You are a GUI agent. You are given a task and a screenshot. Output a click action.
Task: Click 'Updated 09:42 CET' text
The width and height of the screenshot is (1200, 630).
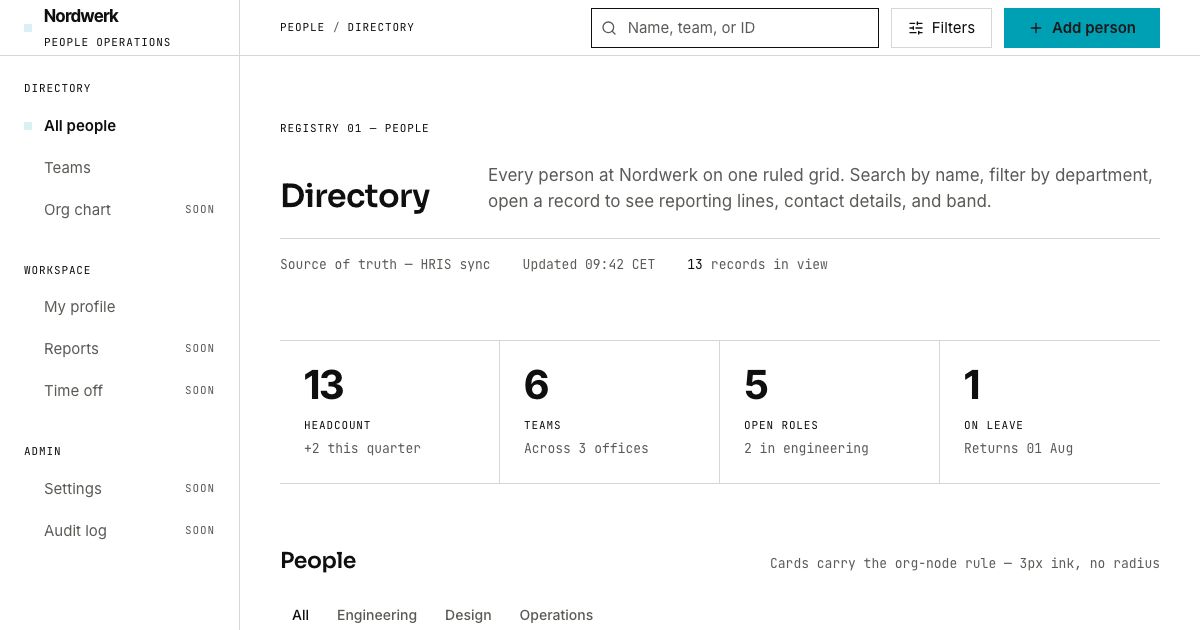[589, 265]
